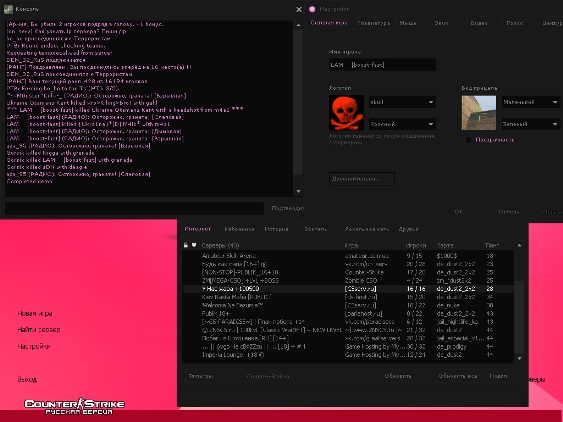The height and width of the screenshot is (422, 563).
Task: Open the Зритель server browser tab
Action: (x=315, y=229)
